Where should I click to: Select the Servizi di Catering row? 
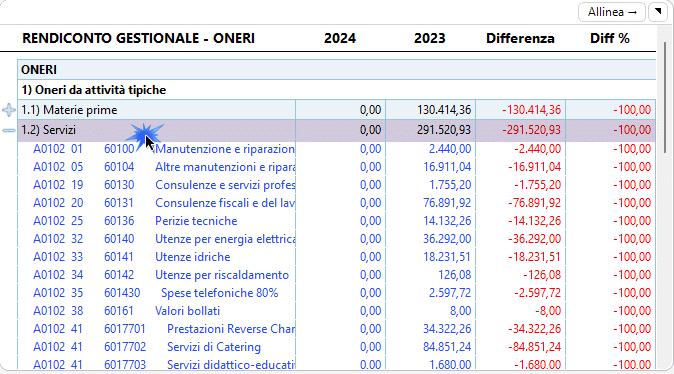tap(337, 347)
